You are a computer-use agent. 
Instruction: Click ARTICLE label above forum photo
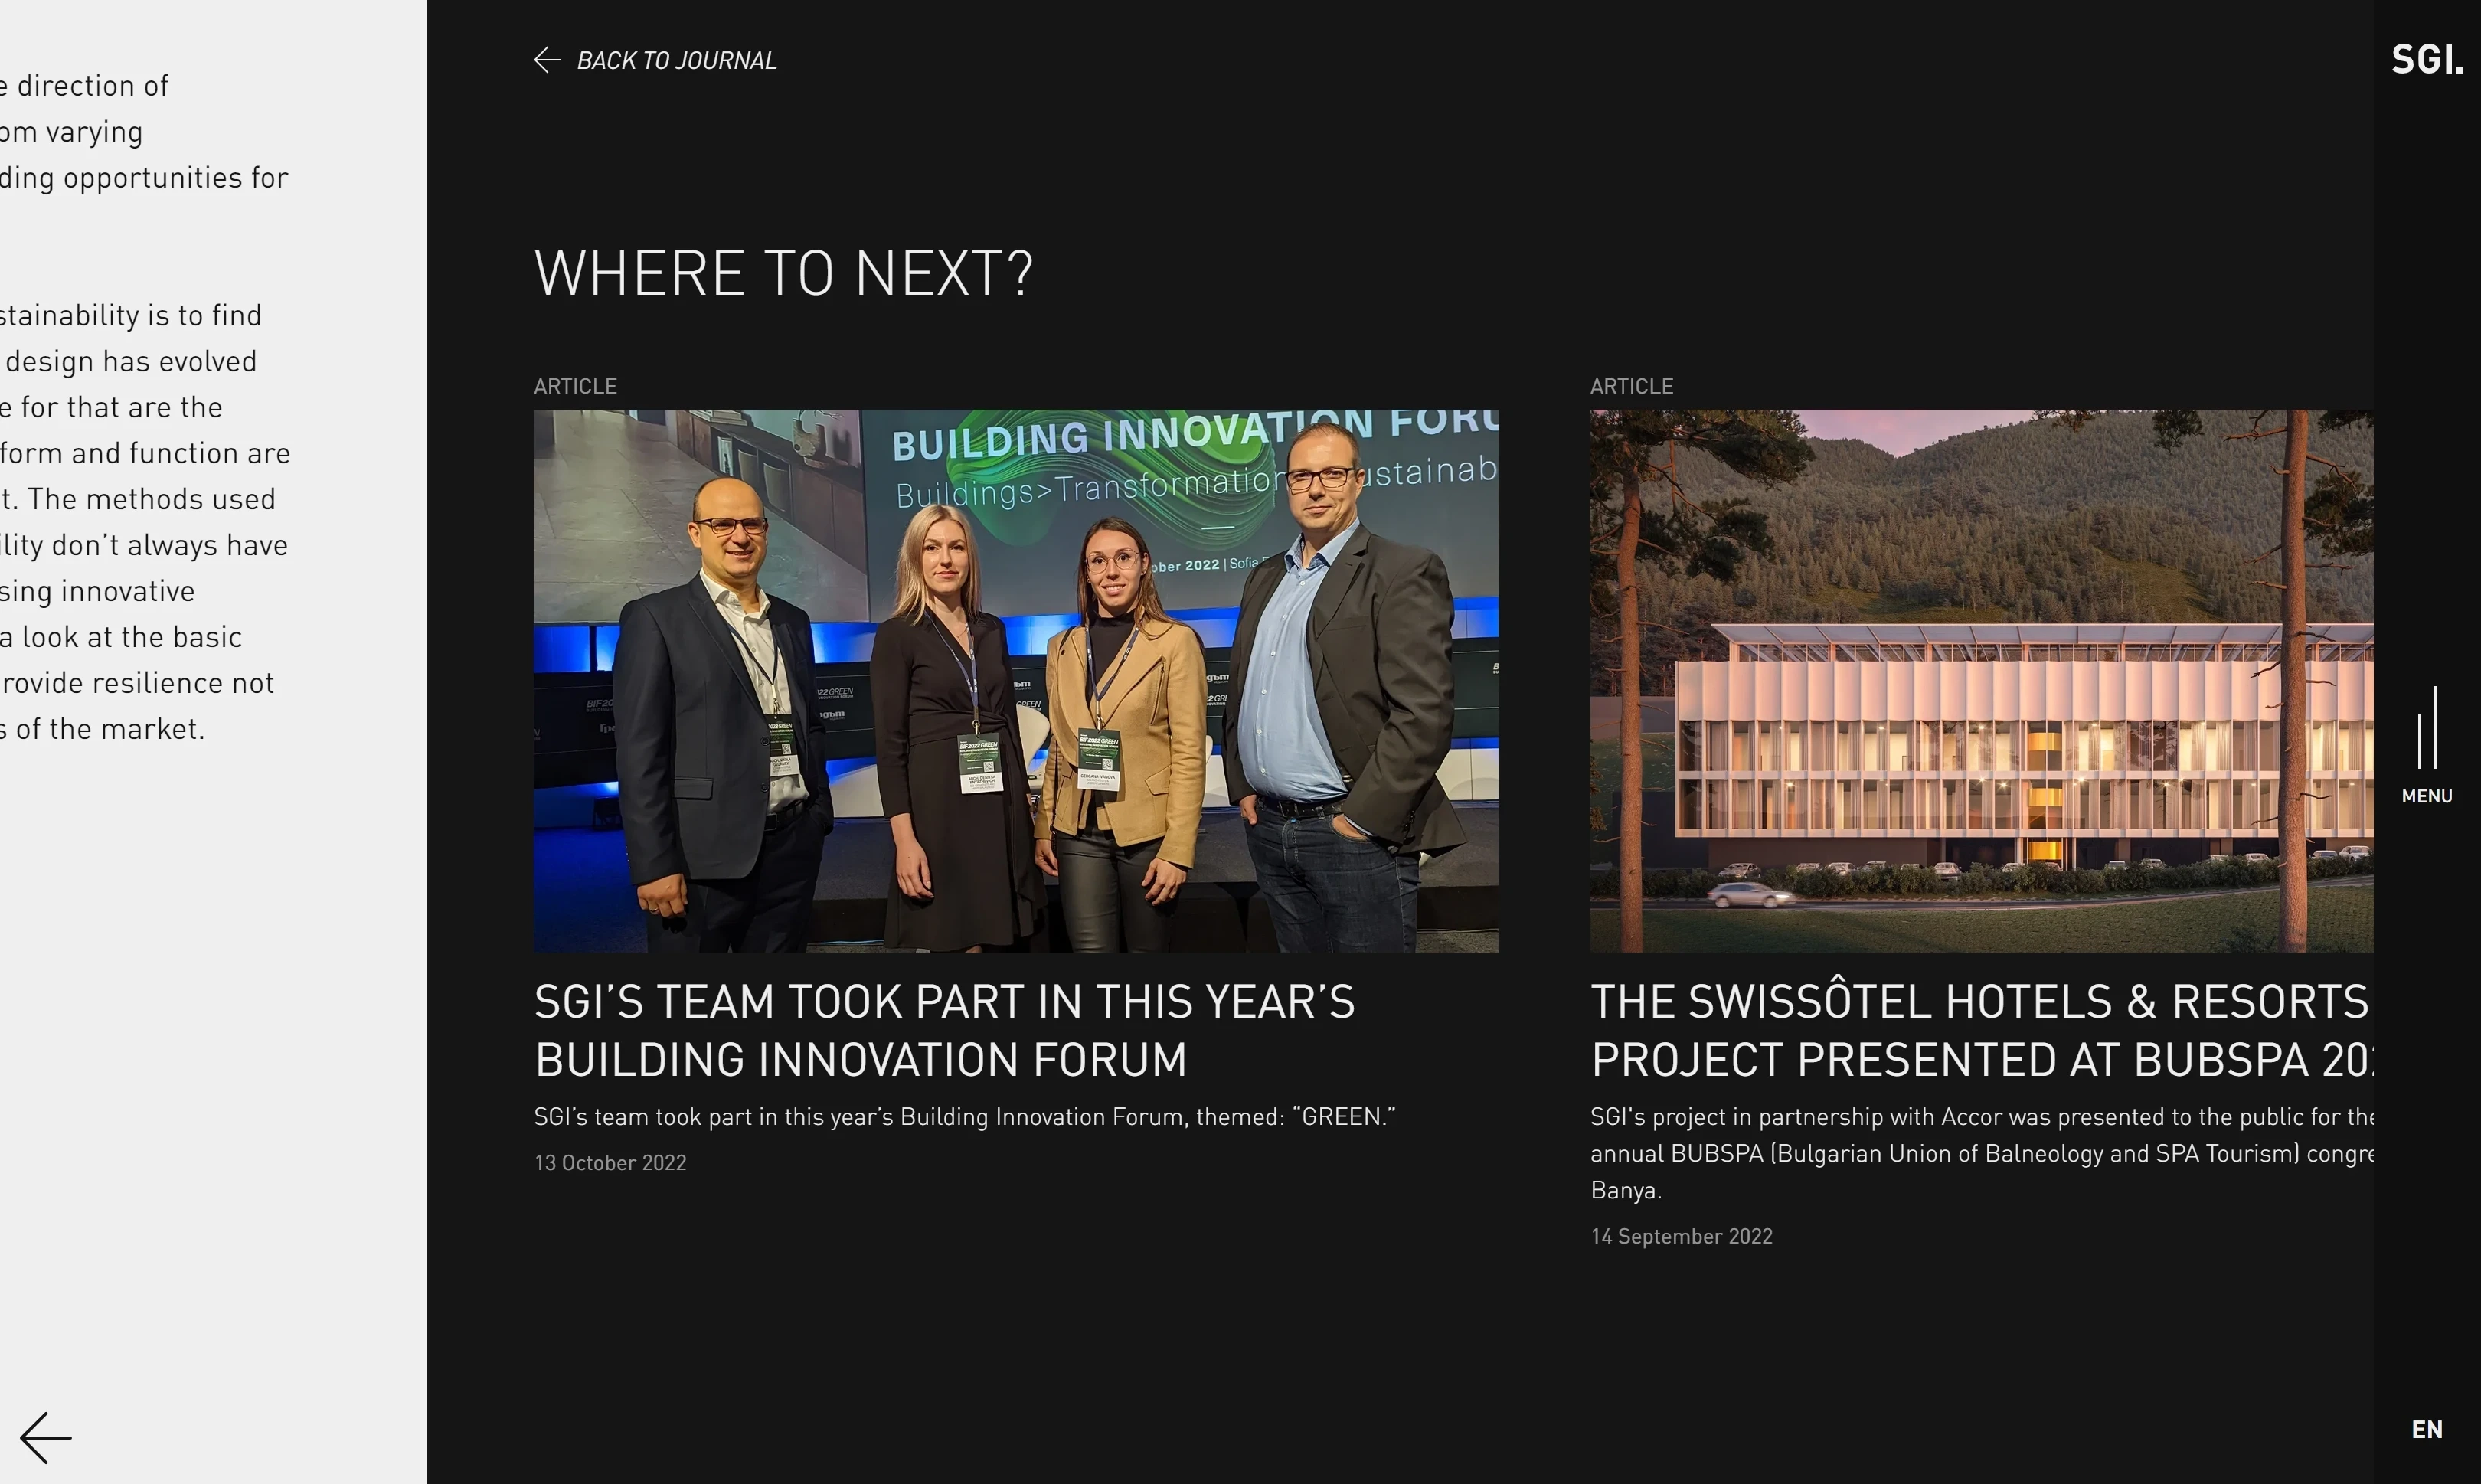coord(575,386)
